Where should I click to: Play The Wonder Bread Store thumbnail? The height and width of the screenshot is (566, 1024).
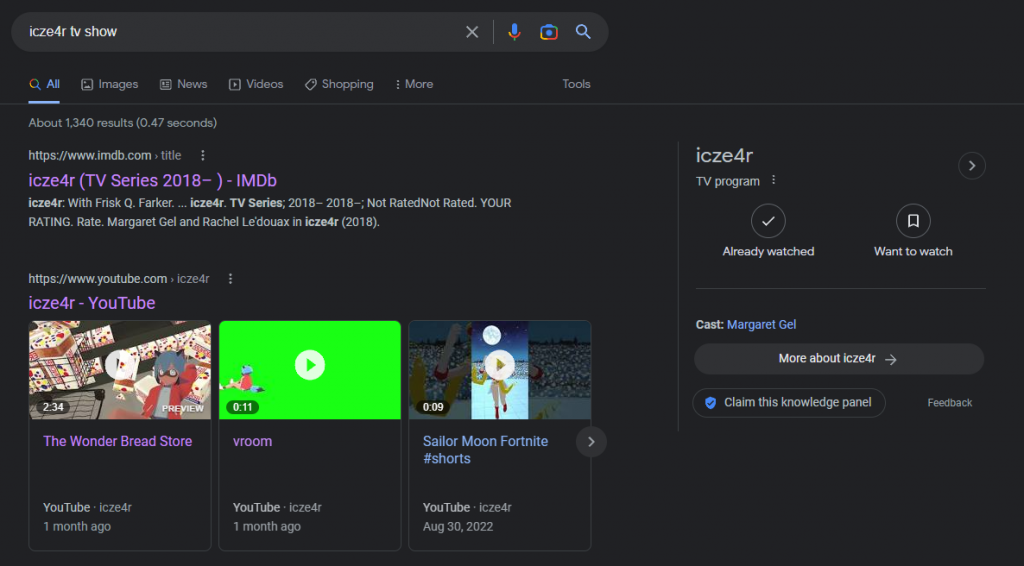tap(120, 369)
